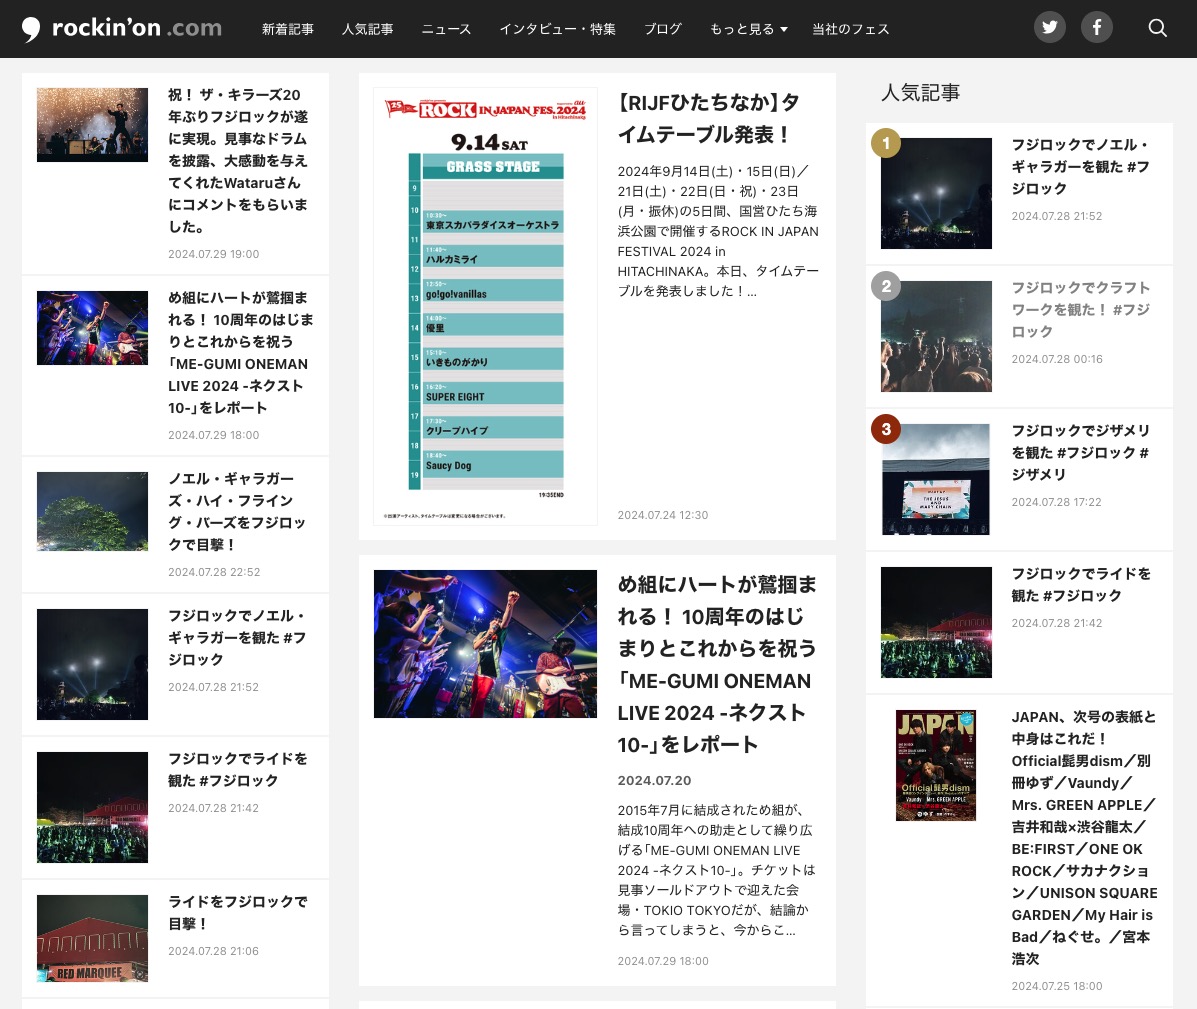Click the ROCK IN JAPAN timetable thumbnail
This screenshot has height=1009, width=1197.
point(485,305)
